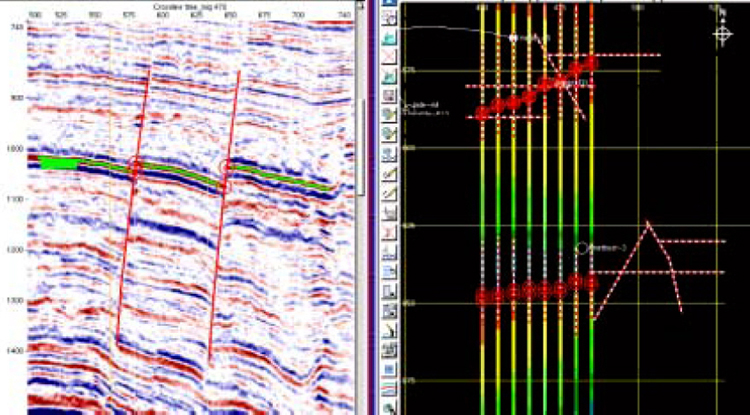This screenshot has height=415, width=750.
Task: Click the bright green horizon block at left edge
Action: [x=50, y=161]
